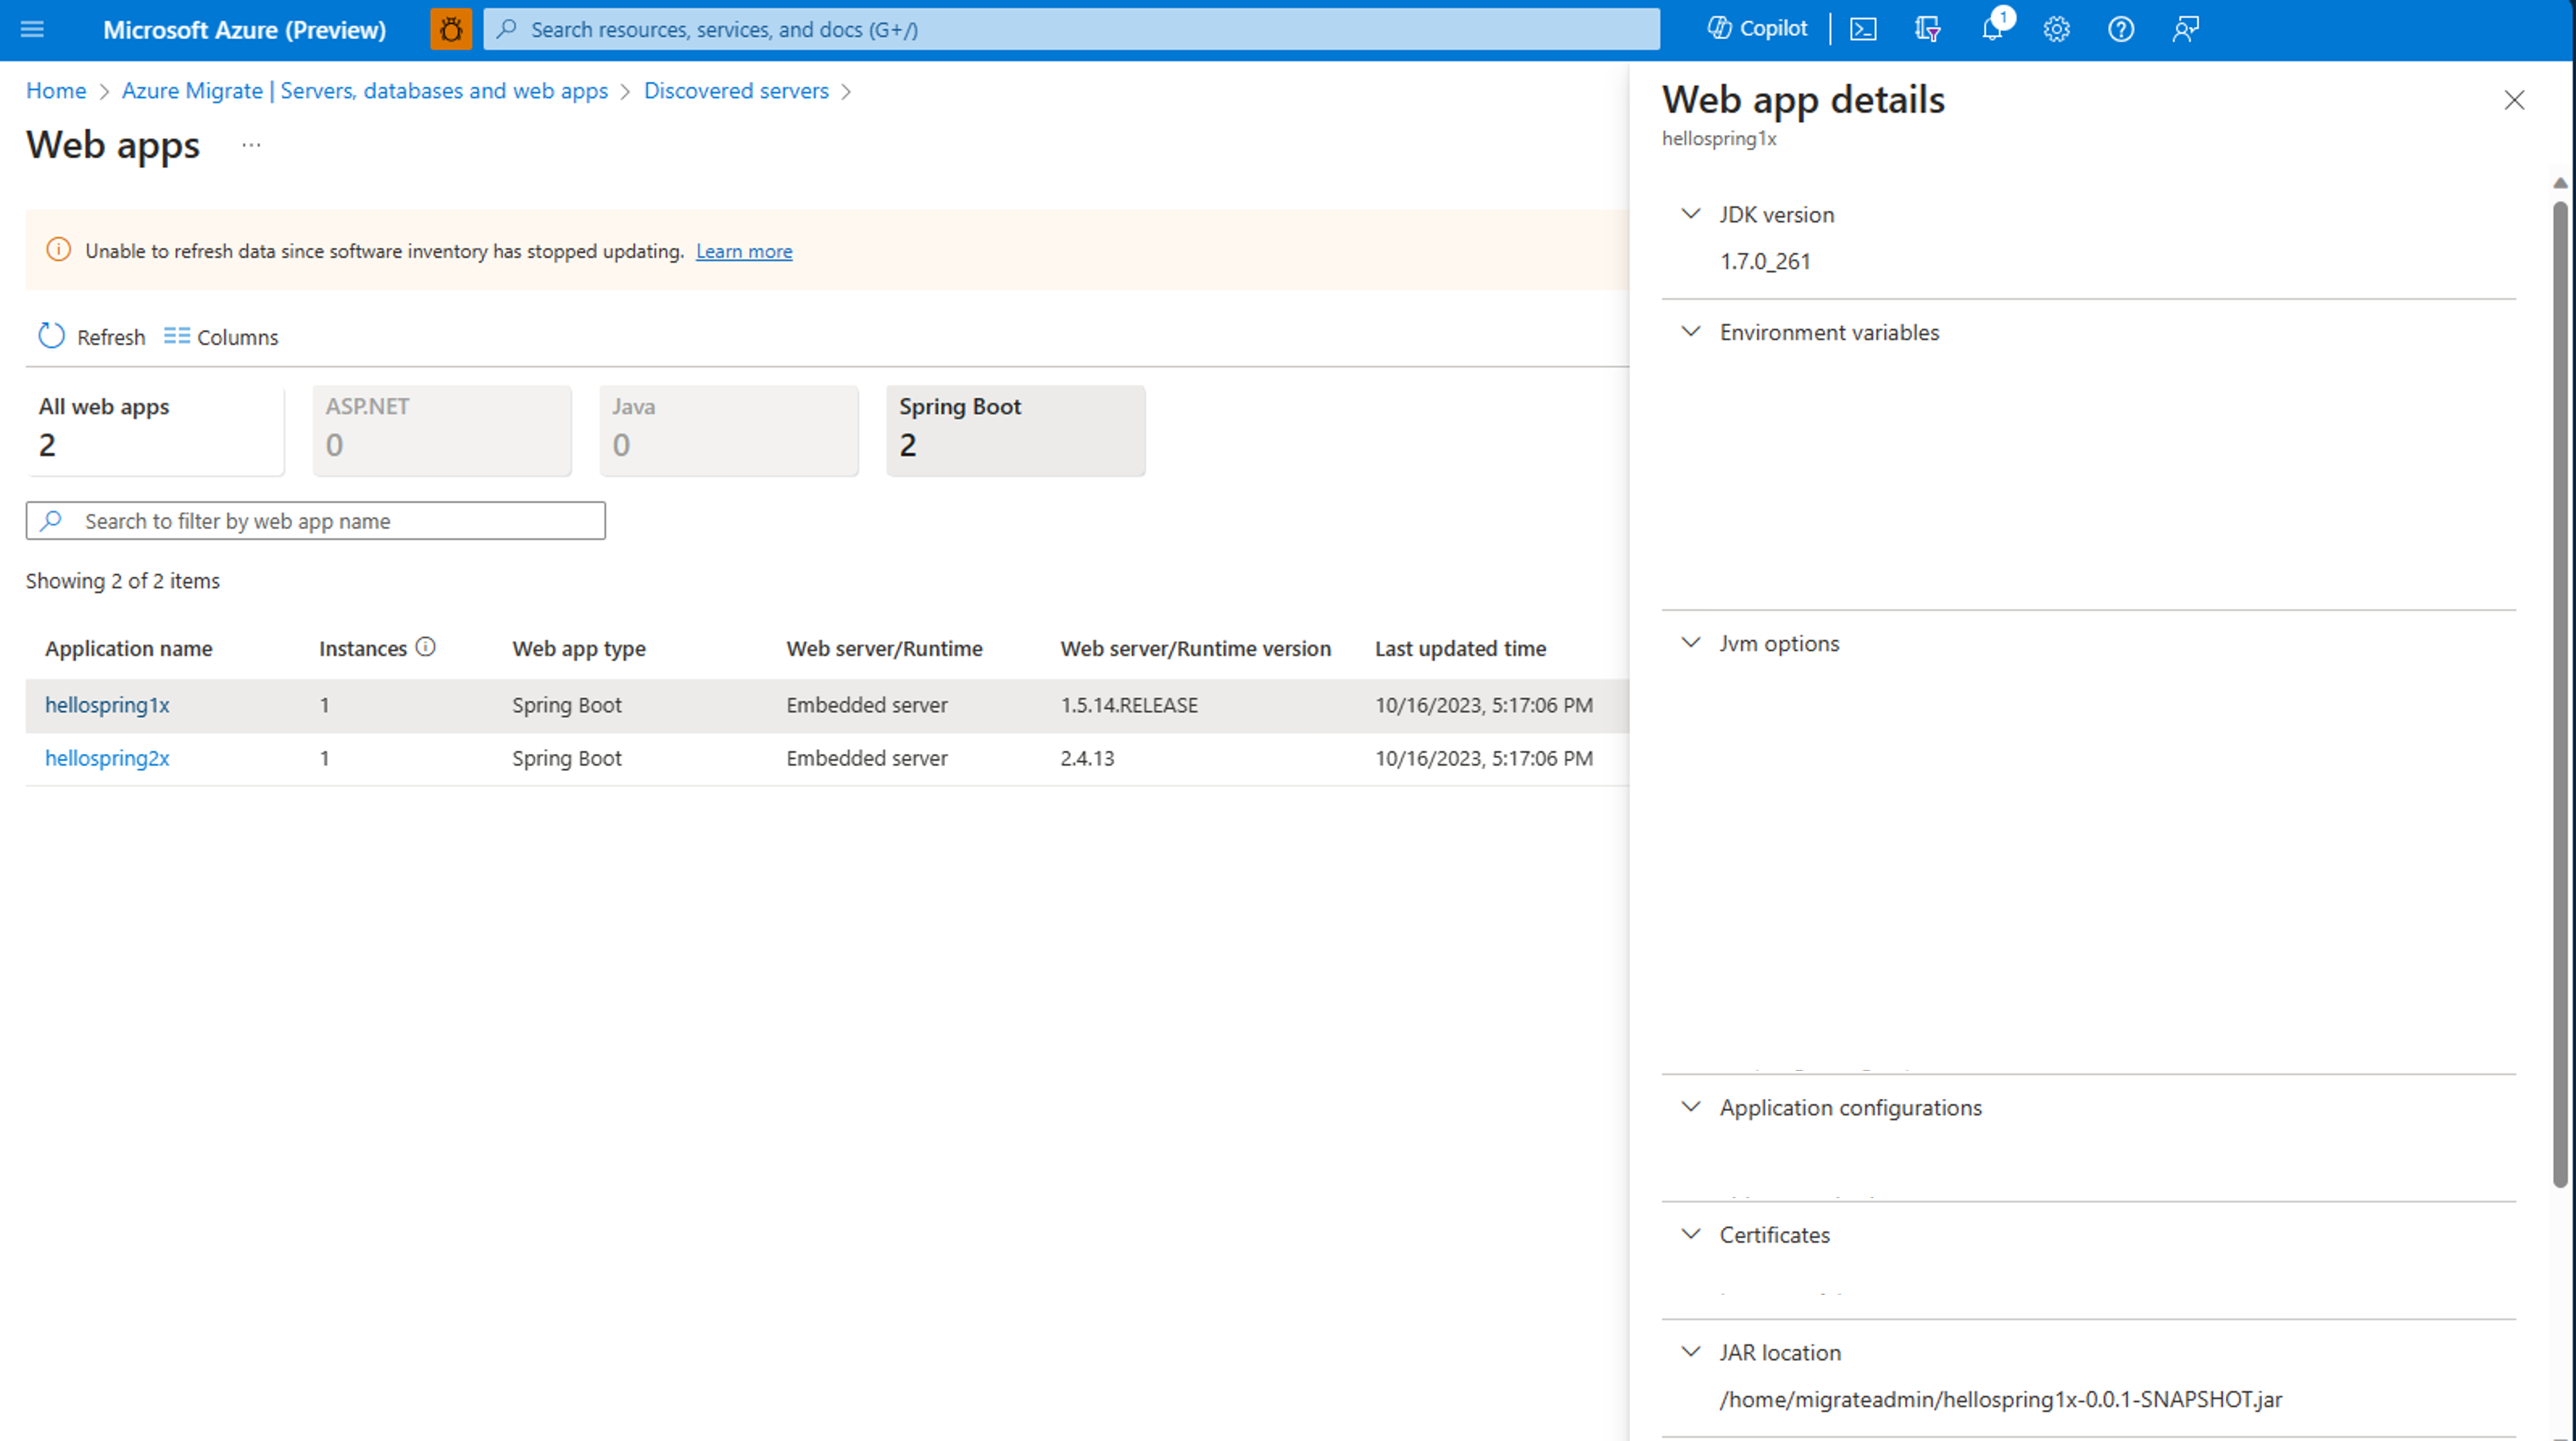Select the Spring Boot filter tile

coord(1015,430)
